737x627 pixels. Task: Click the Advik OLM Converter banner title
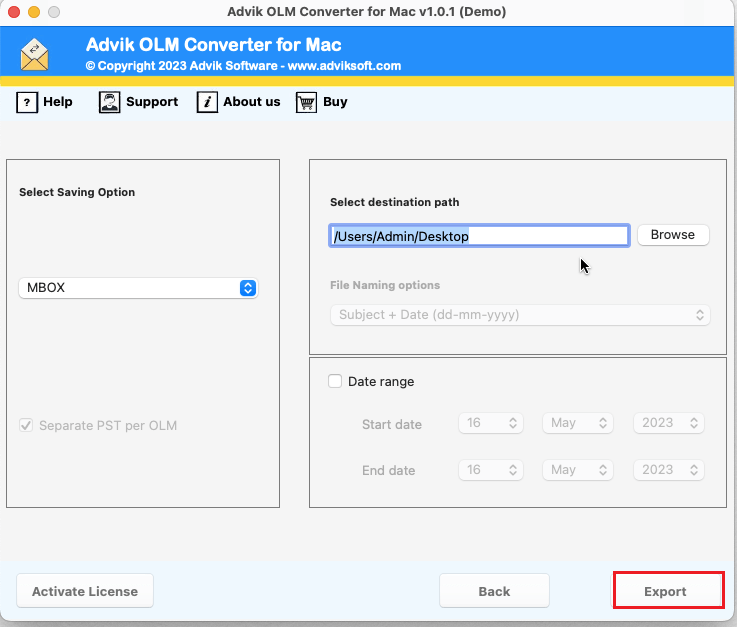(213, 45)
